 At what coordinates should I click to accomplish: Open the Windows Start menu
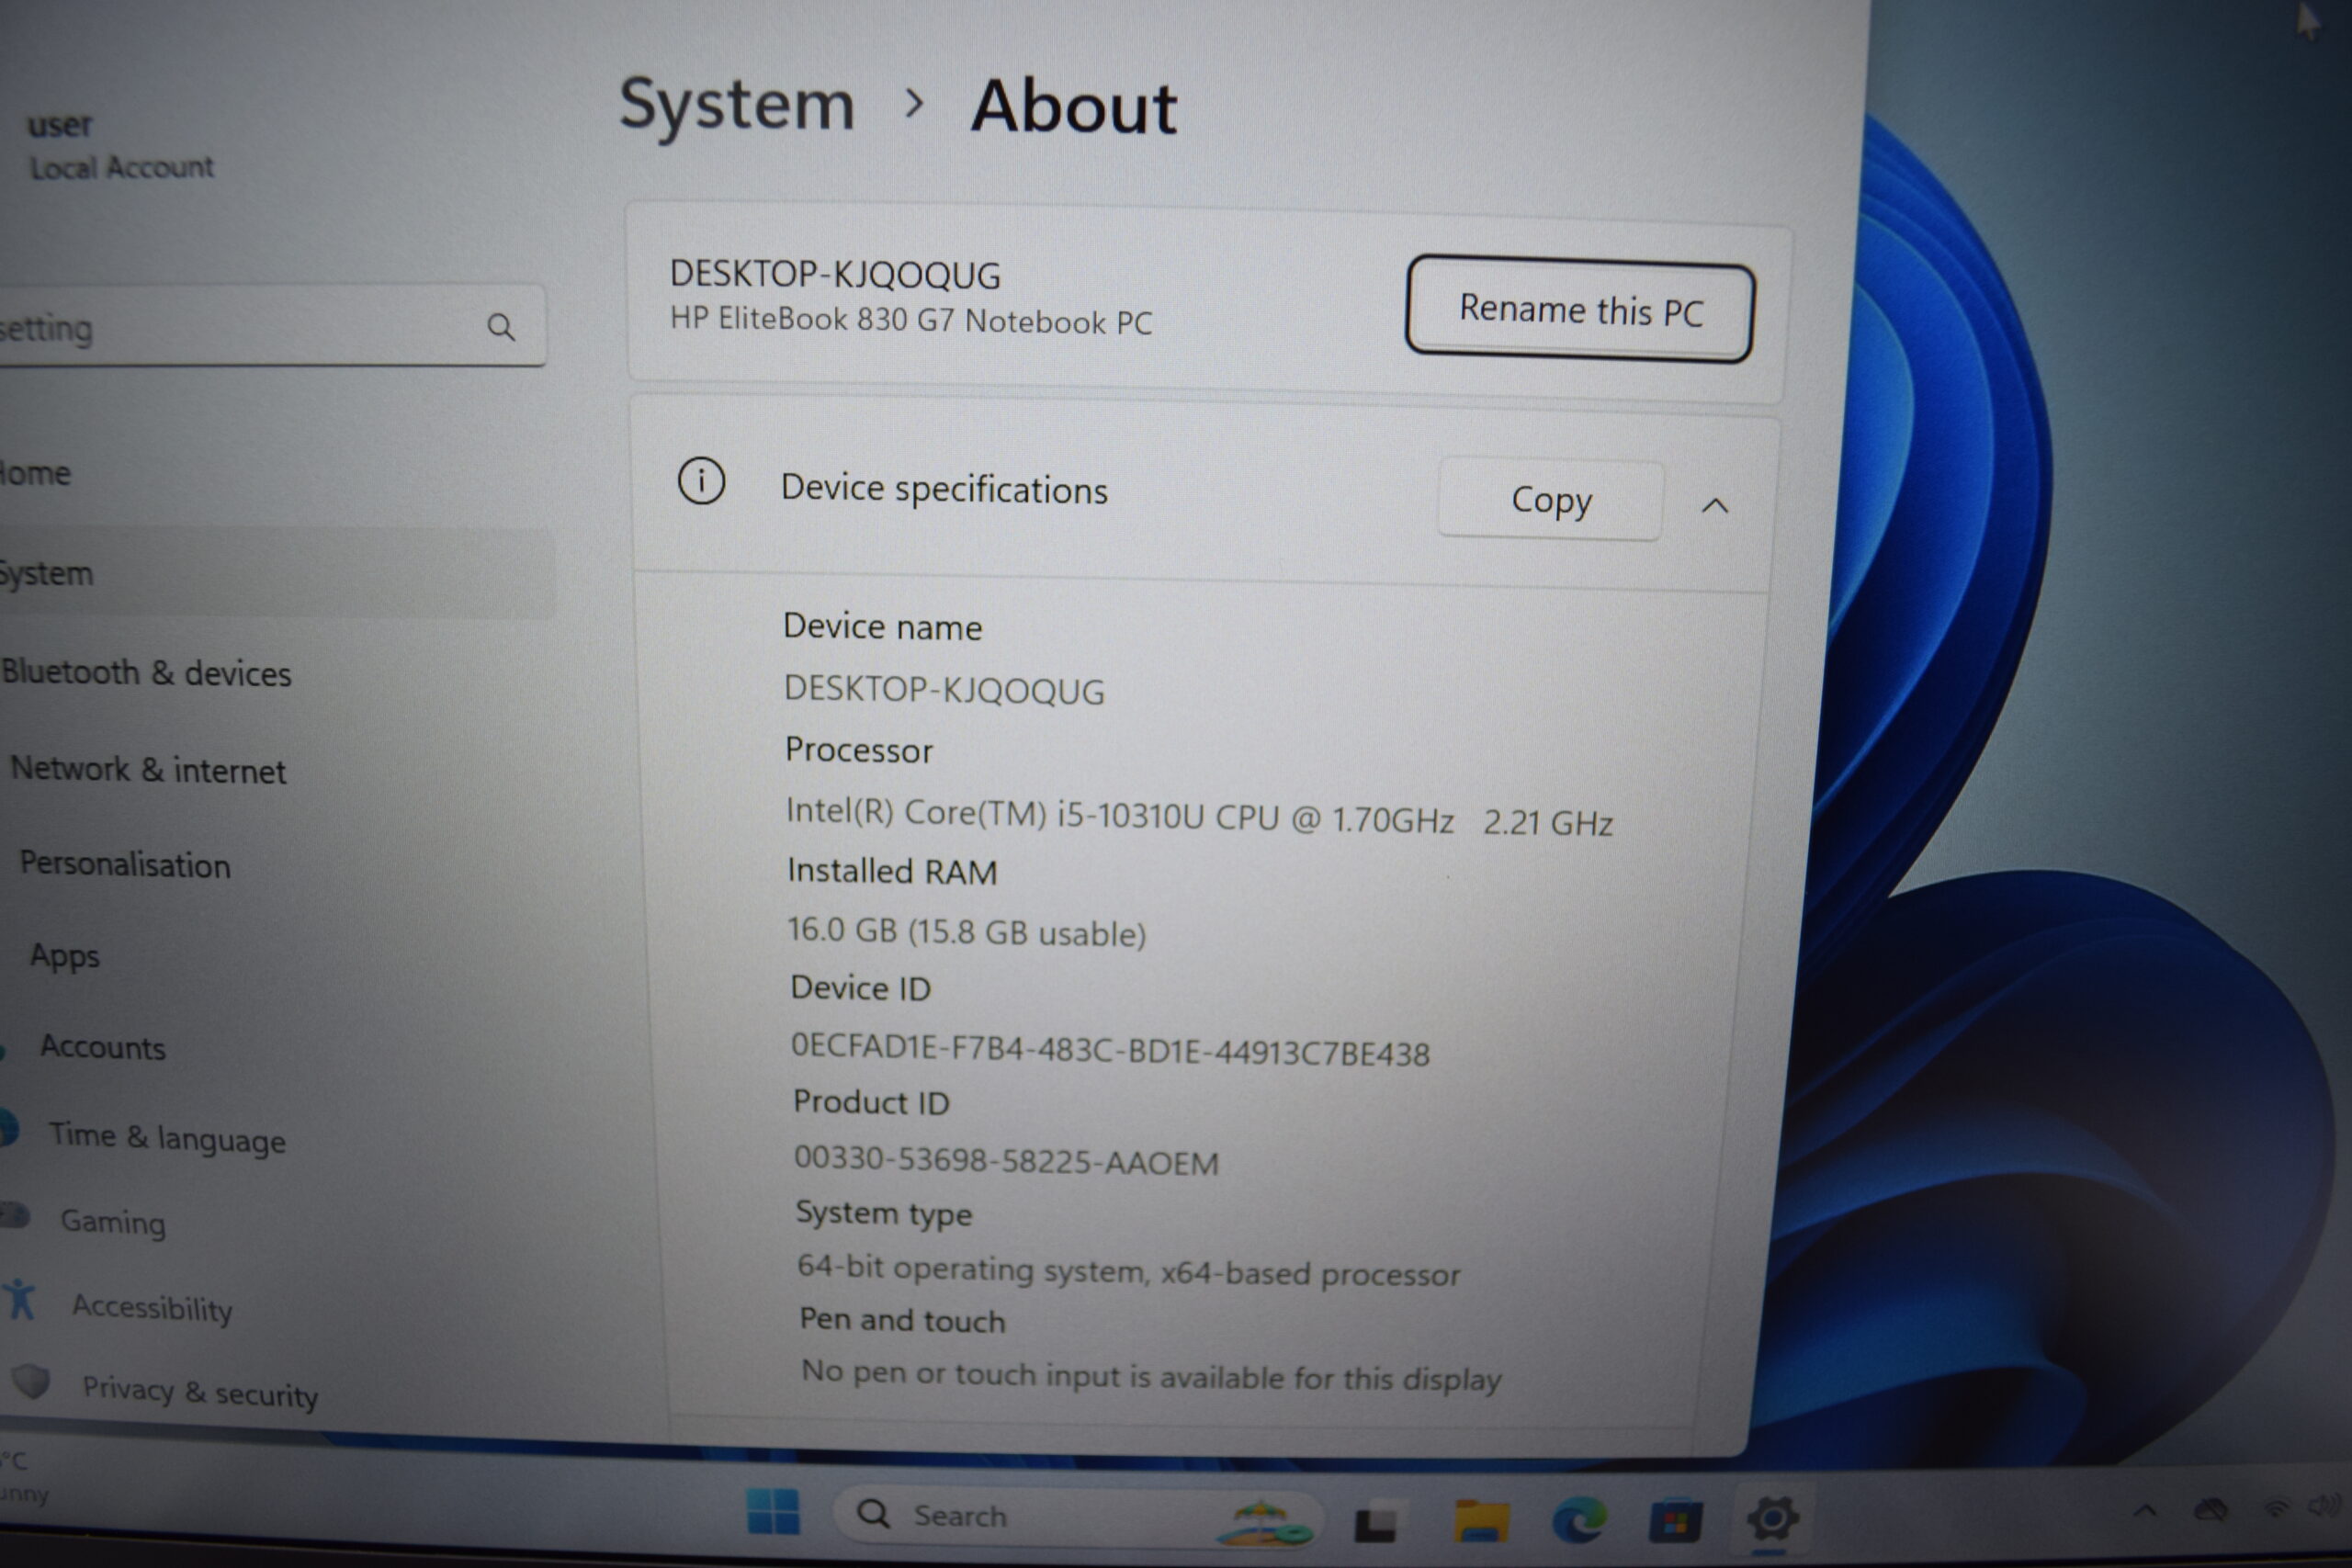(x=773, y=1511)
